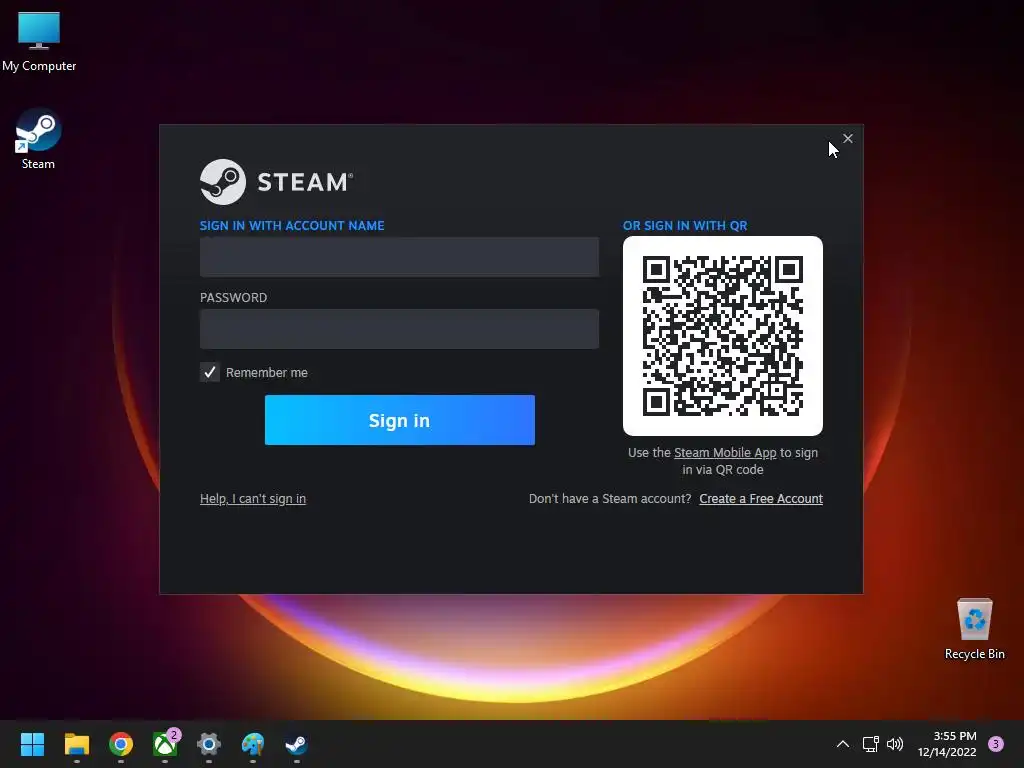The image size is (1024, 768).
Task: Focus the password input field
Action: pos(399,328)
